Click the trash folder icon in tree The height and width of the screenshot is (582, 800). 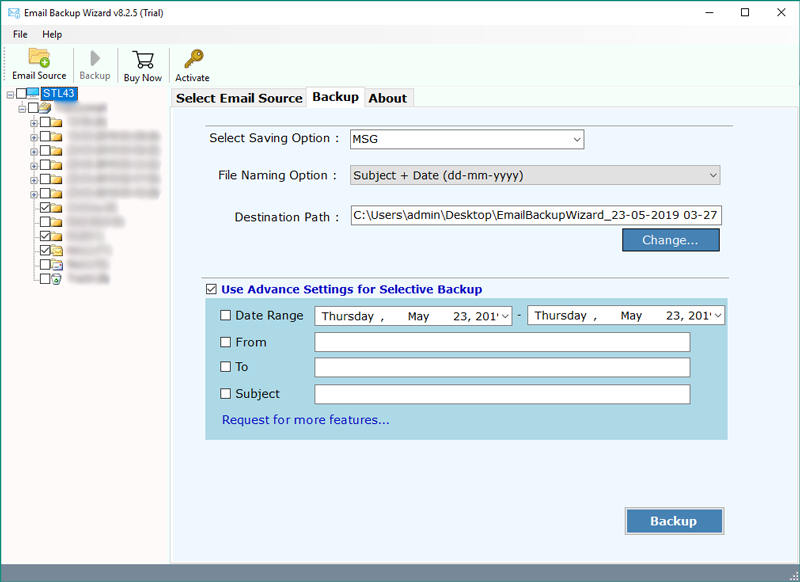click(57, 279)
